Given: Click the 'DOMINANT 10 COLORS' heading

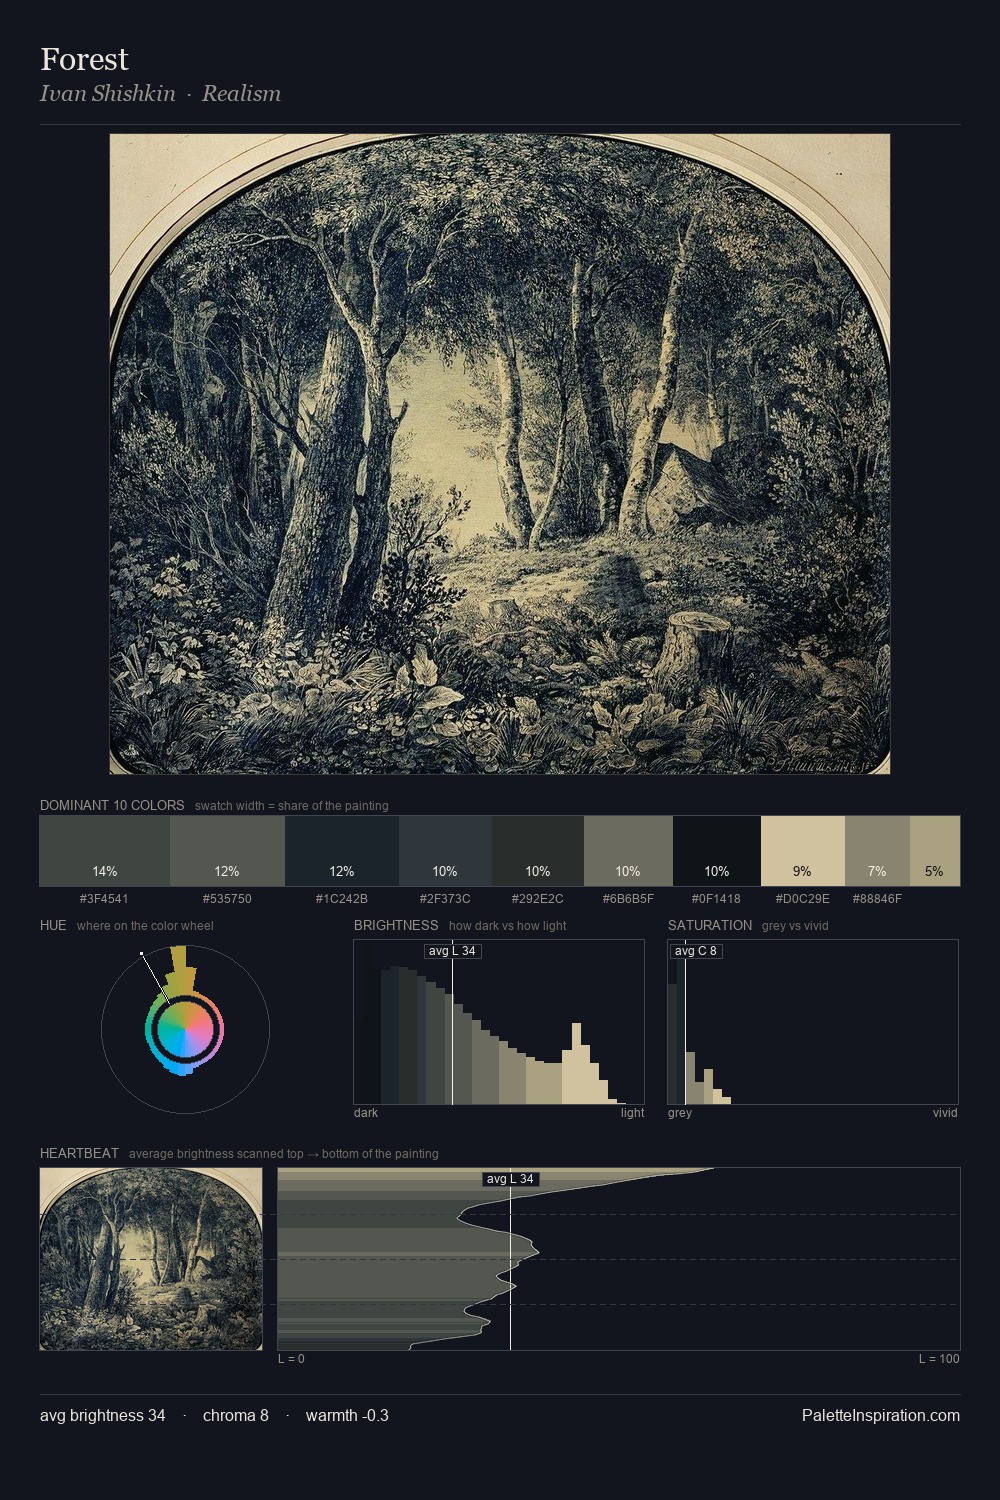Looking at the screenshot, I should click(112, 805).
